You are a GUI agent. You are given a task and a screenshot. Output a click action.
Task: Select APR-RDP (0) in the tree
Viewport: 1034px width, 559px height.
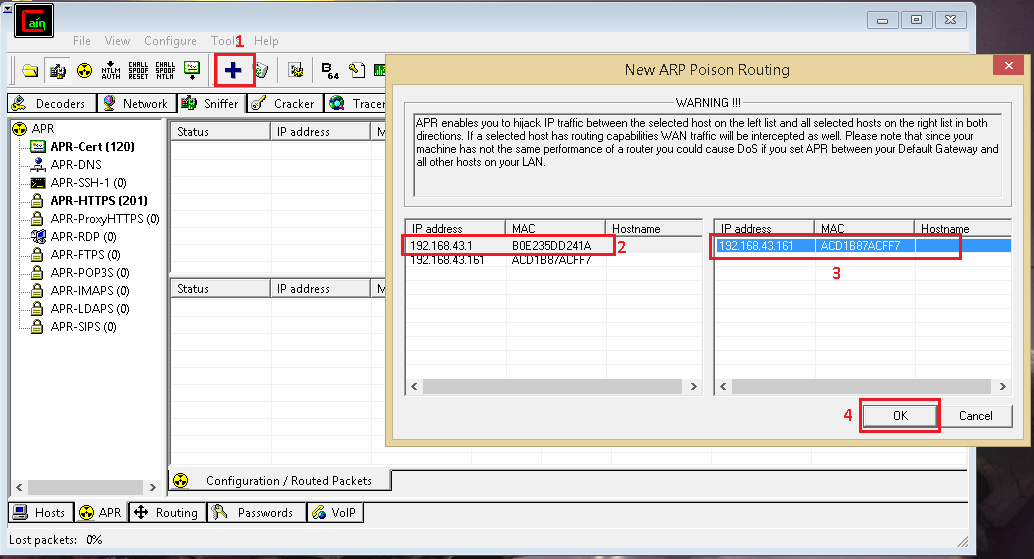pos(83,236)
